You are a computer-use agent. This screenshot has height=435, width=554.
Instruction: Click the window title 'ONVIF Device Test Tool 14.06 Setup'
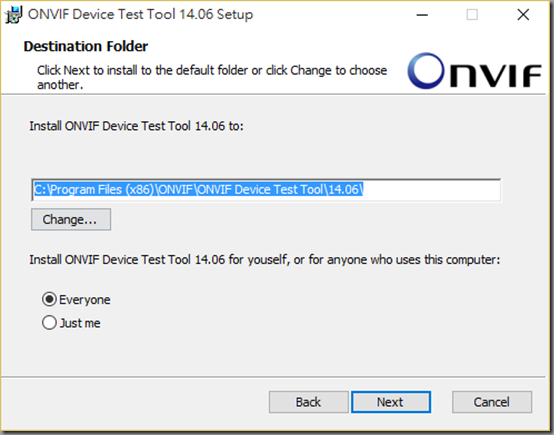pos(141,14)
